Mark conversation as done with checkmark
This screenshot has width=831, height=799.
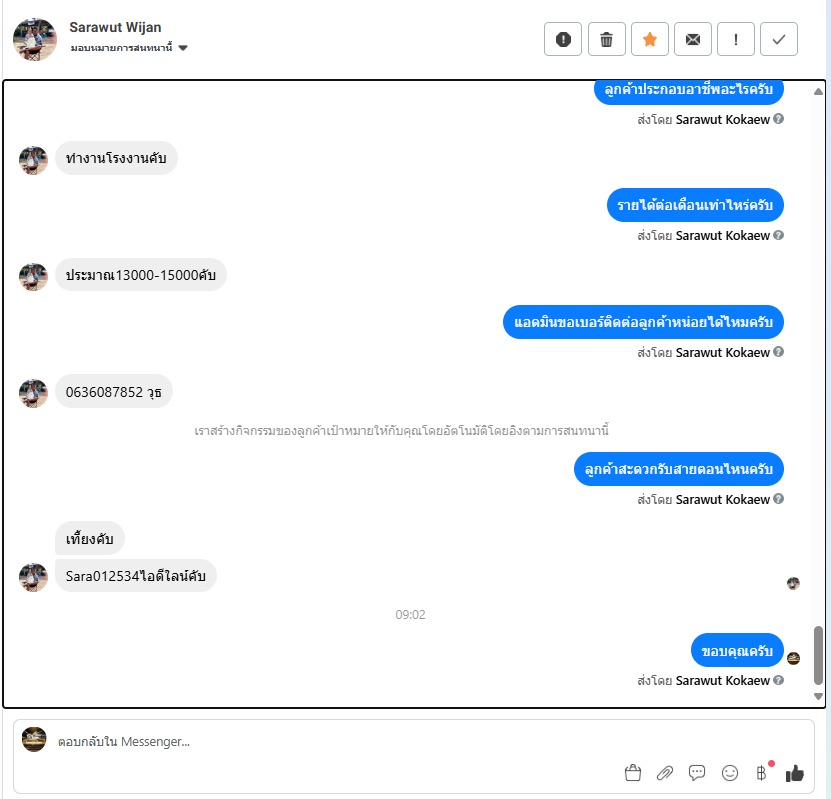coord(779,39)
